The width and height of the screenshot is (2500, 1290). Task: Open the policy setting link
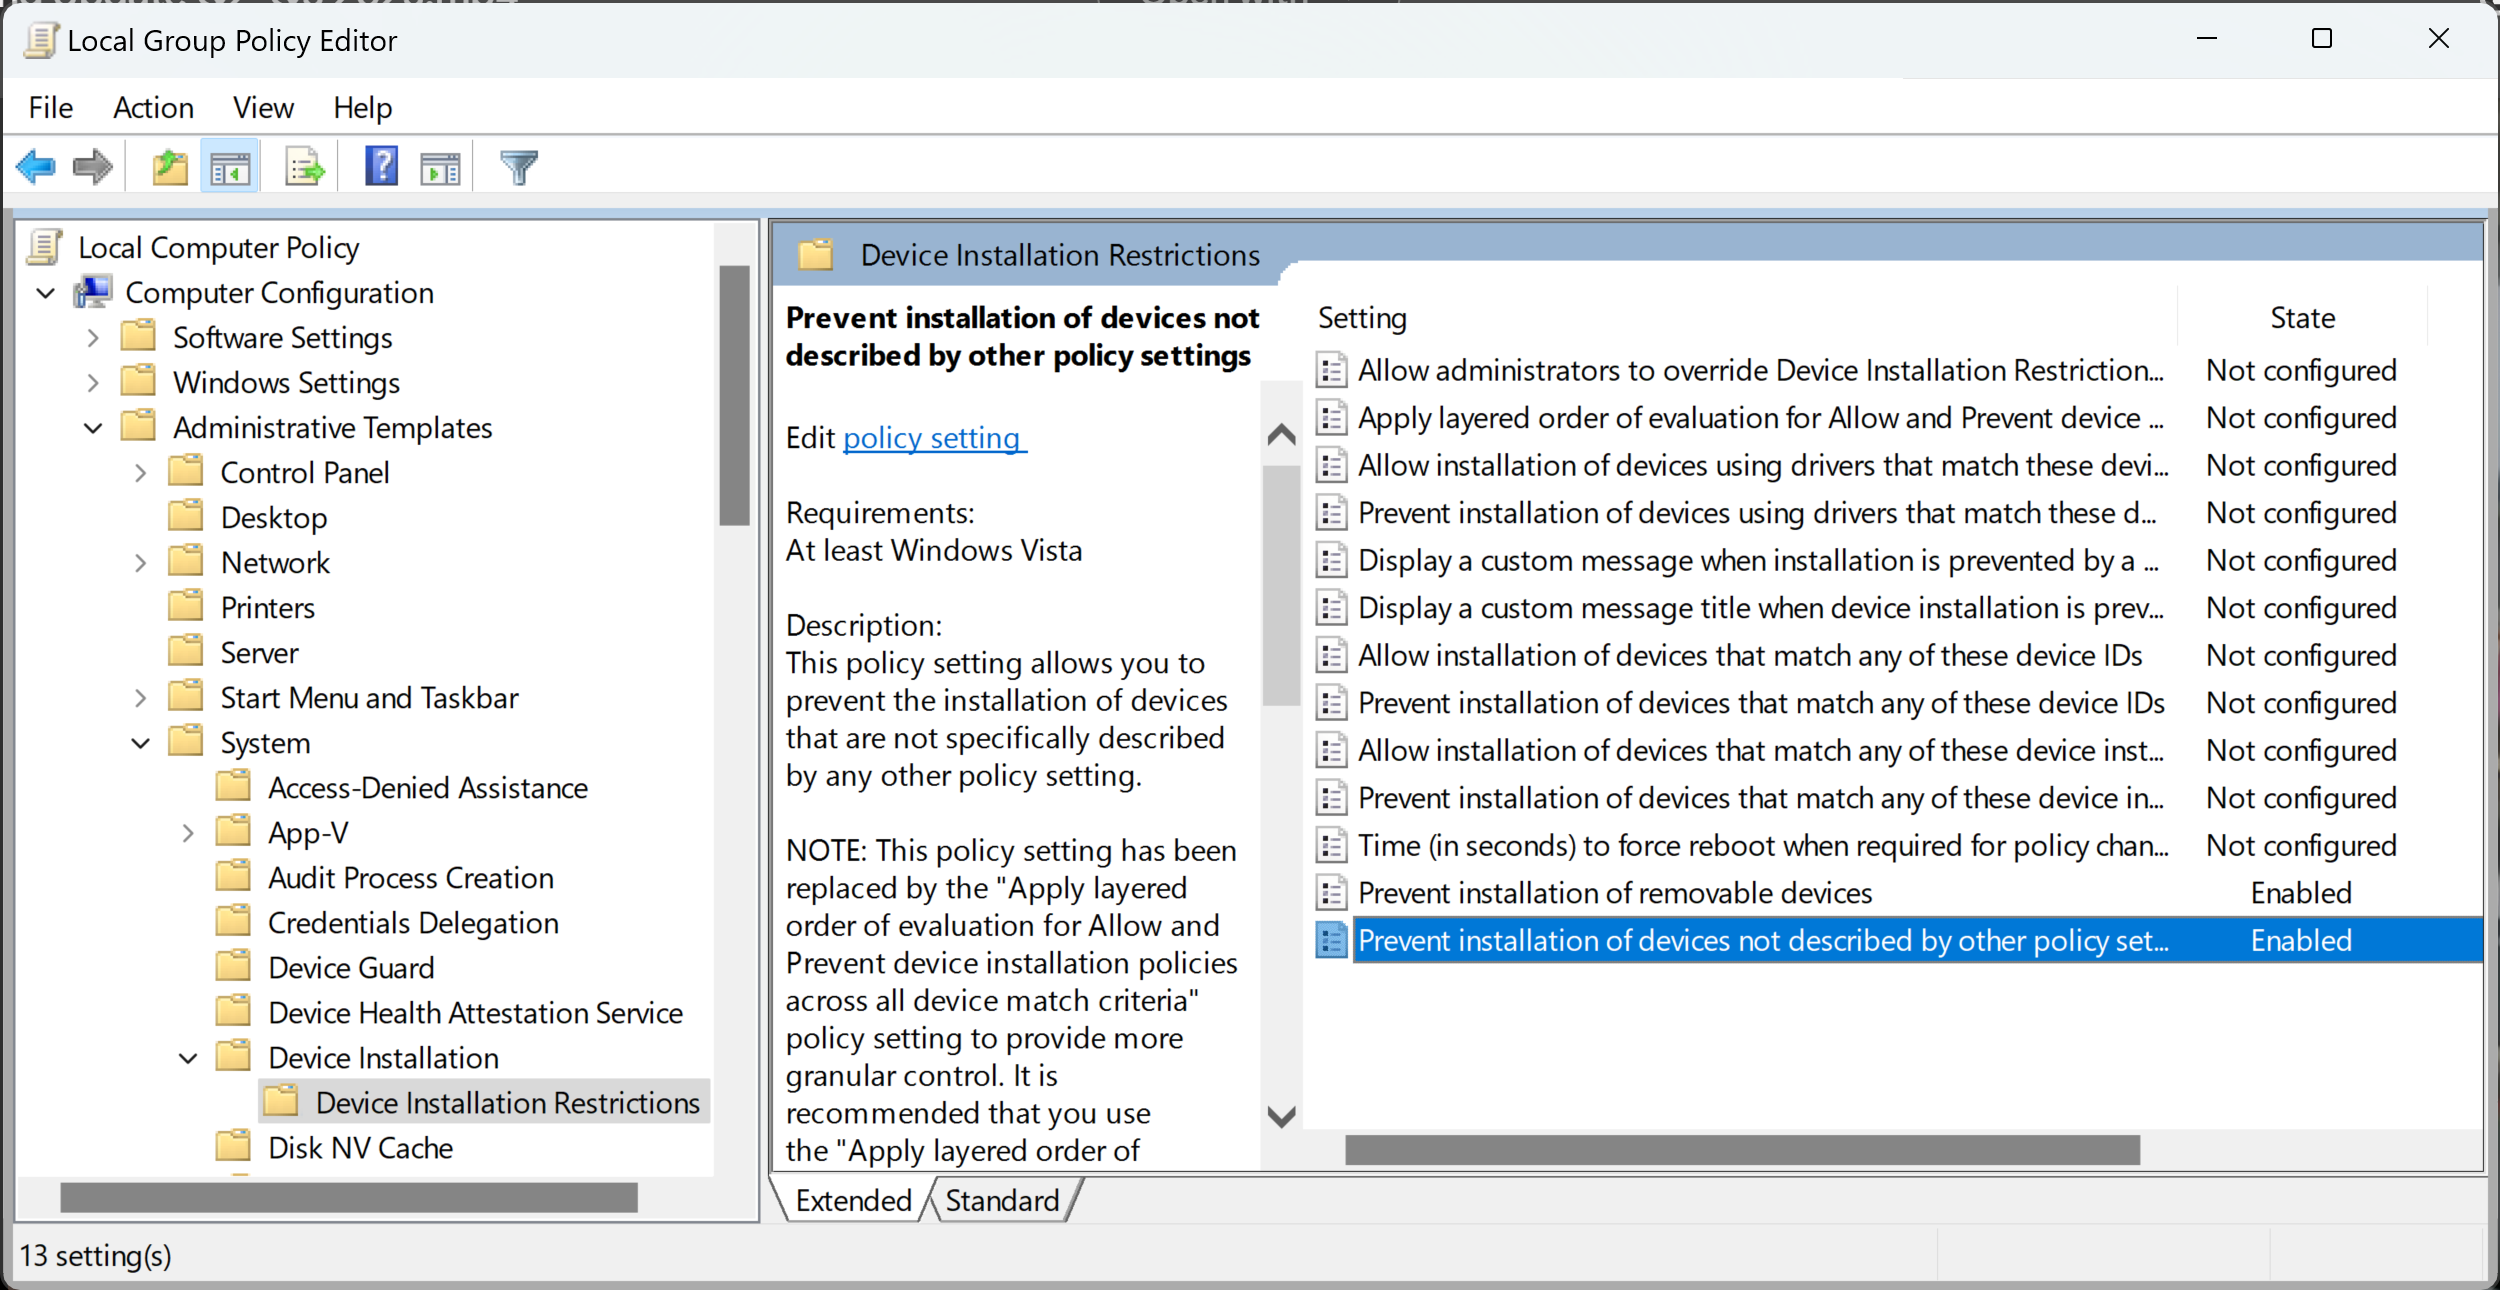click(933, 438)
